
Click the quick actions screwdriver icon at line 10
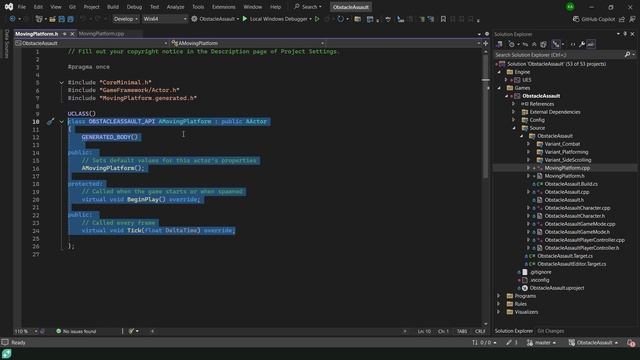point(50,122)
